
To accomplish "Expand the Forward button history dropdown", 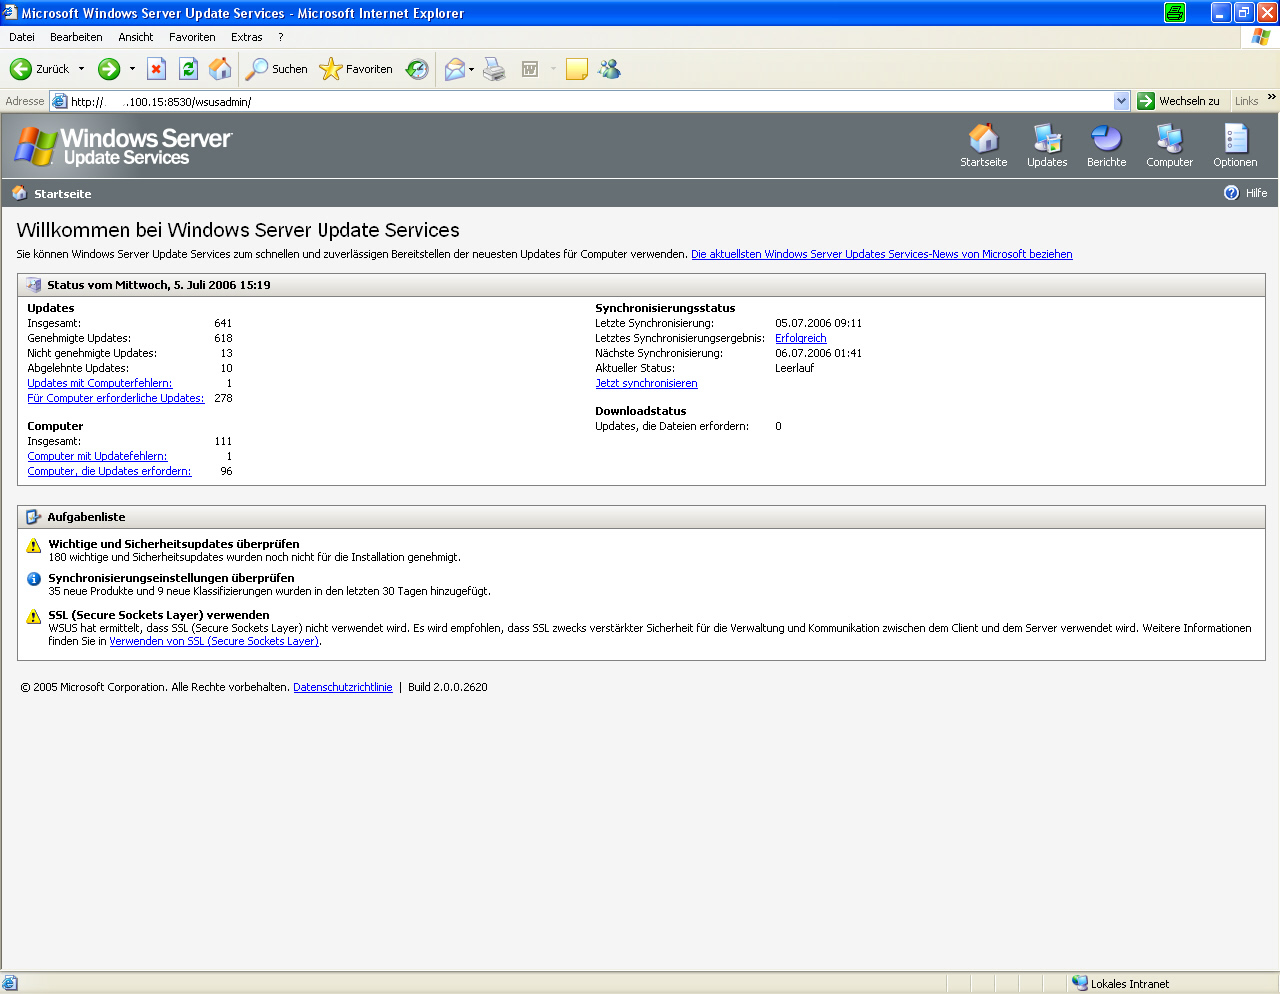I will [x=132, y=69].
